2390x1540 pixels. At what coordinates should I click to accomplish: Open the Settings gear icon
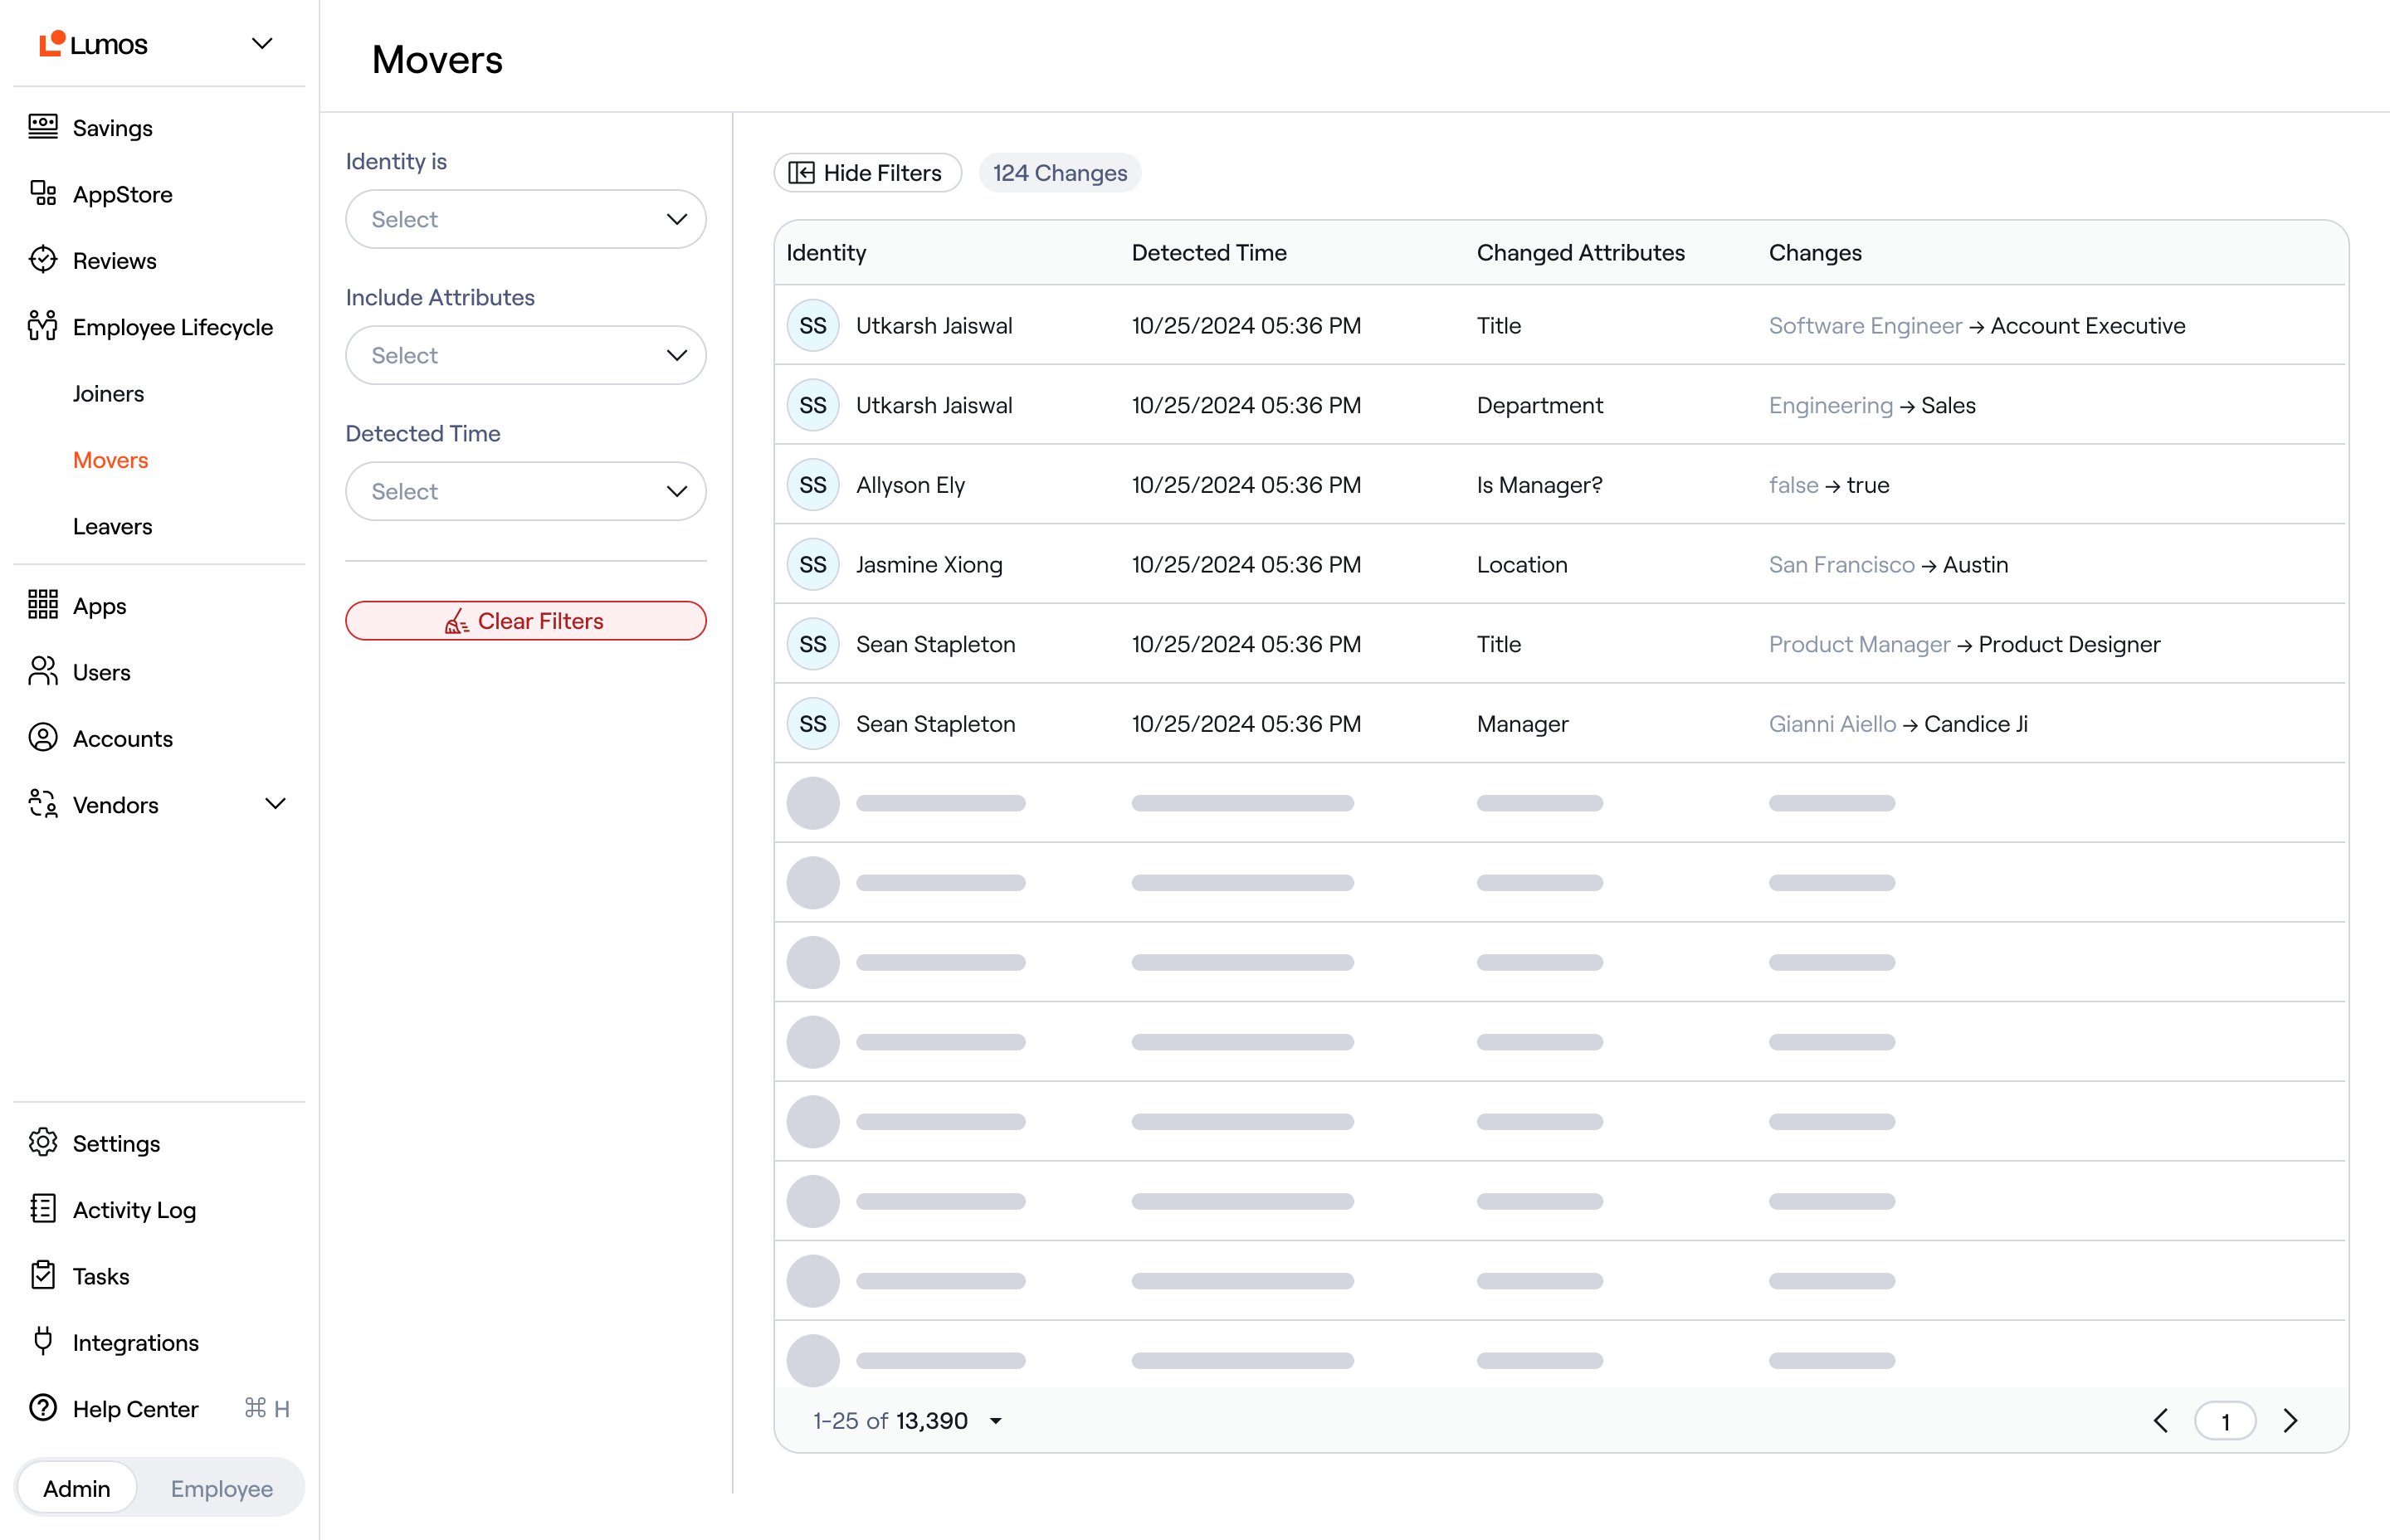point(43,1143)
